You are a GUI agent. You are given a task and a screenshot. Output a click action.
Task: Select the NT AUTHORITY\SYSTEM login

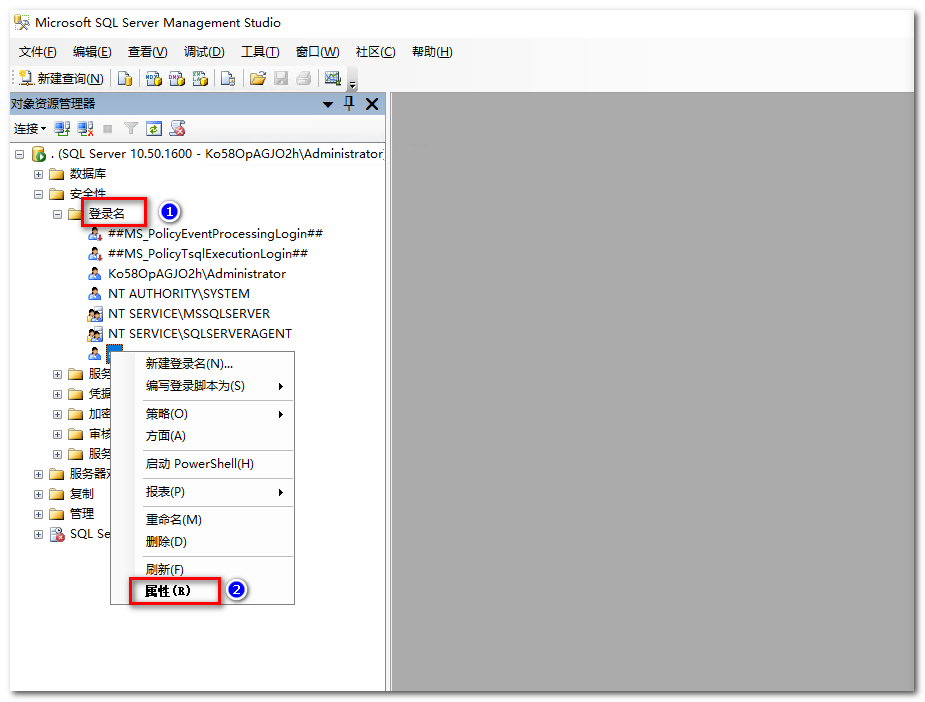pos(178,294)
